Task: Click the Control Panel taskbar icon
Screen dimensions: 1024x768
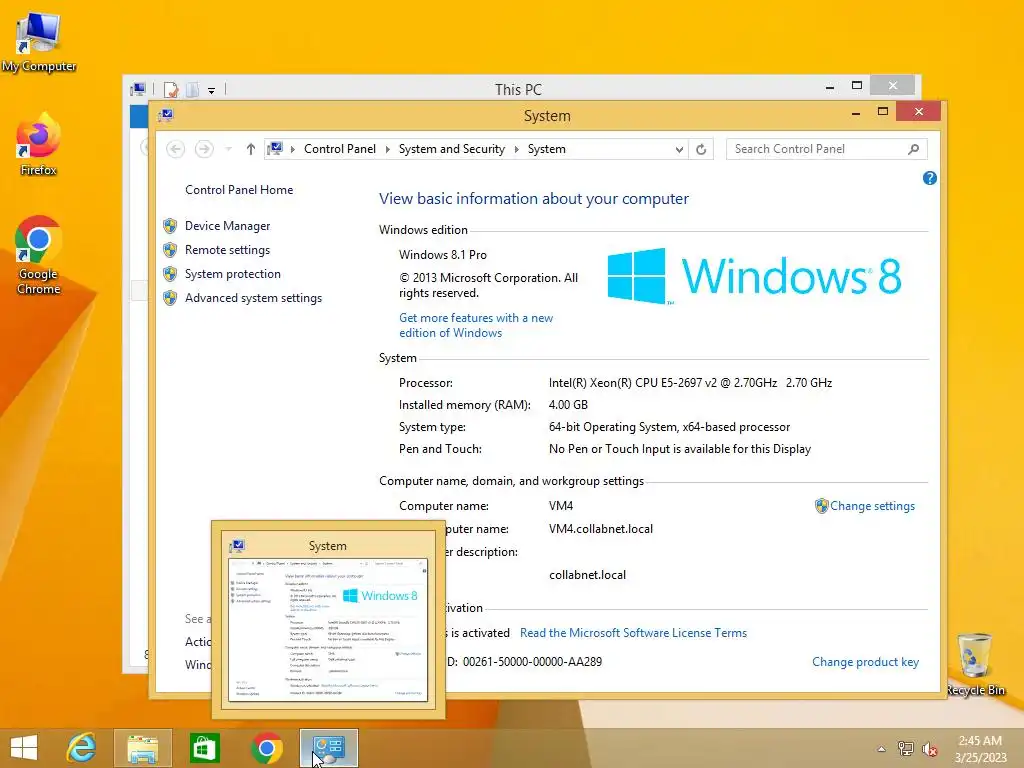Action: point(328,748)
